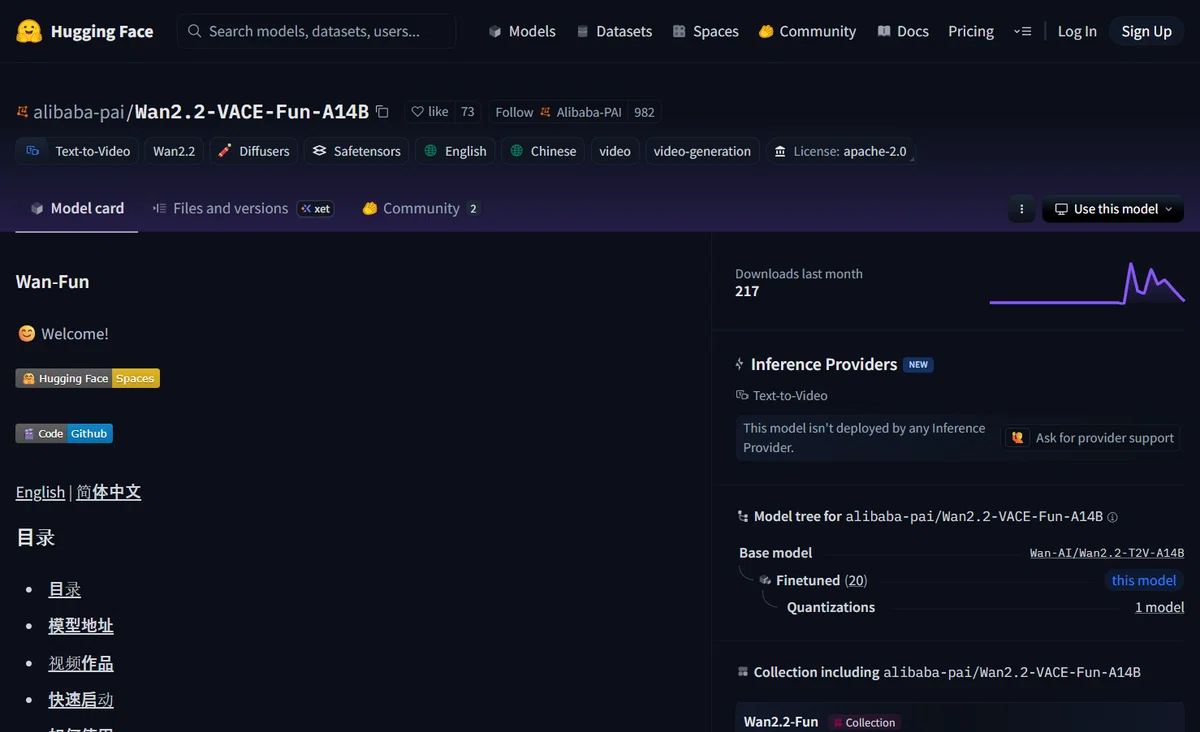Open the 快速启动 link

pyautogui.click(x=81, y=700)
